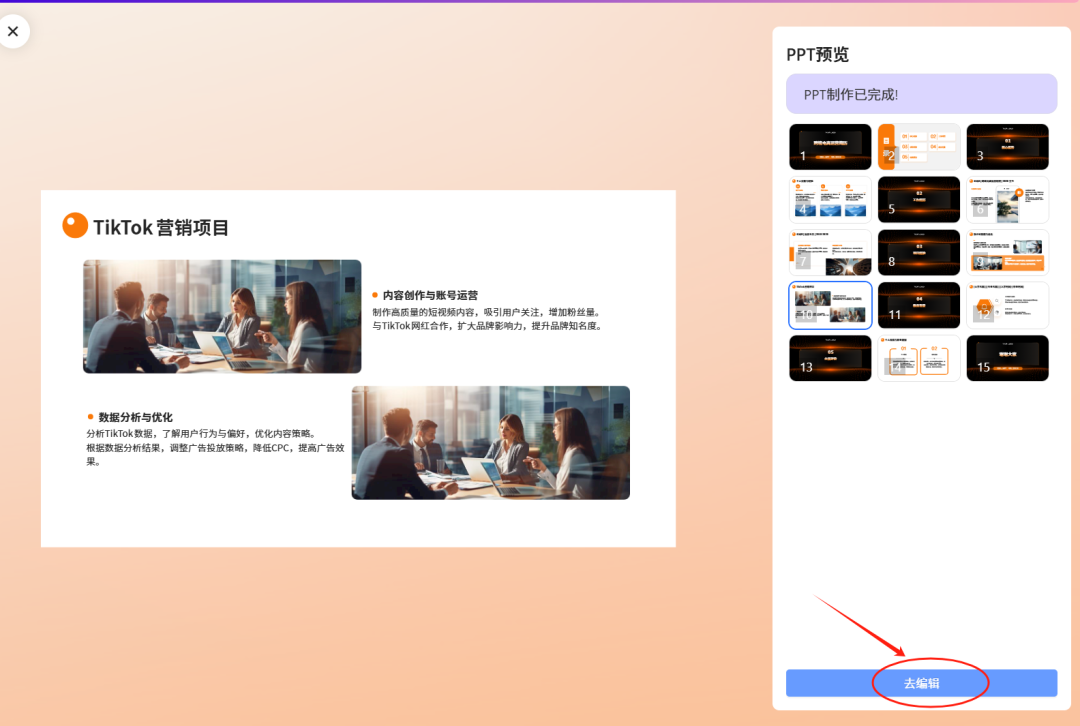Select slide thumbnail 14
This screenshot has height=726, width=1080.
pos(919,358)
